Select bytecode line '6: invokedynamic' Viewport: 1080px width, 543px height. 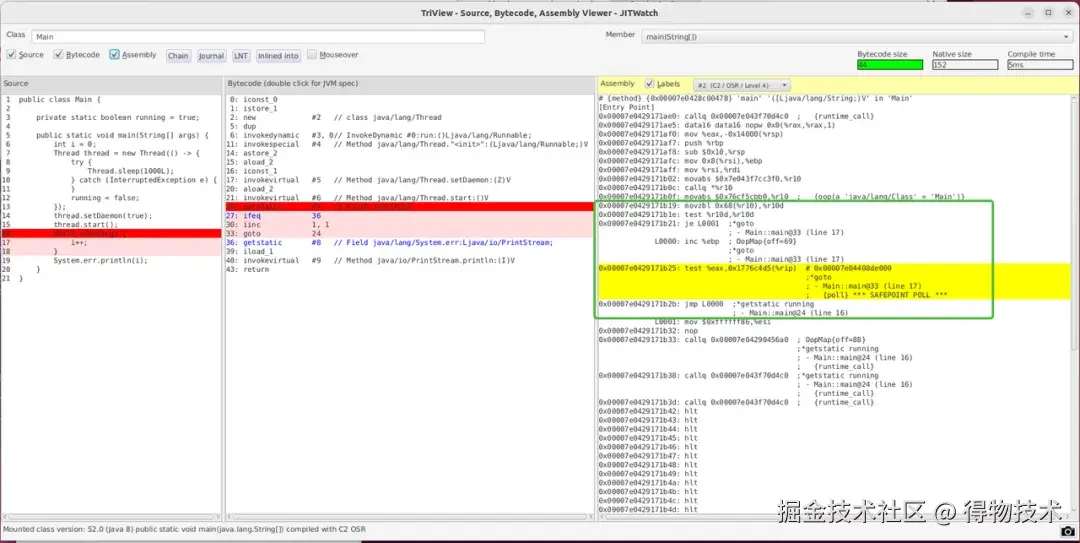(x=380, y=135)
